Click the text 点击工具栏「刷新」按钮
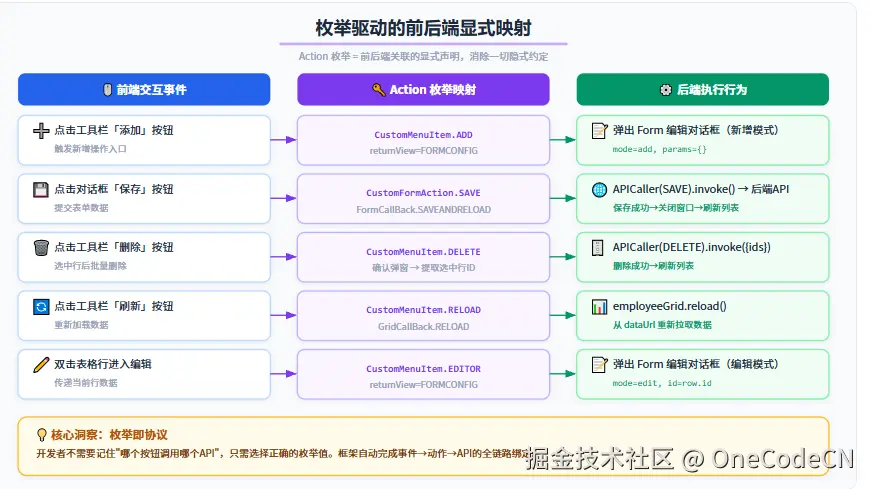The image size is (871, 489). point(114,306)
